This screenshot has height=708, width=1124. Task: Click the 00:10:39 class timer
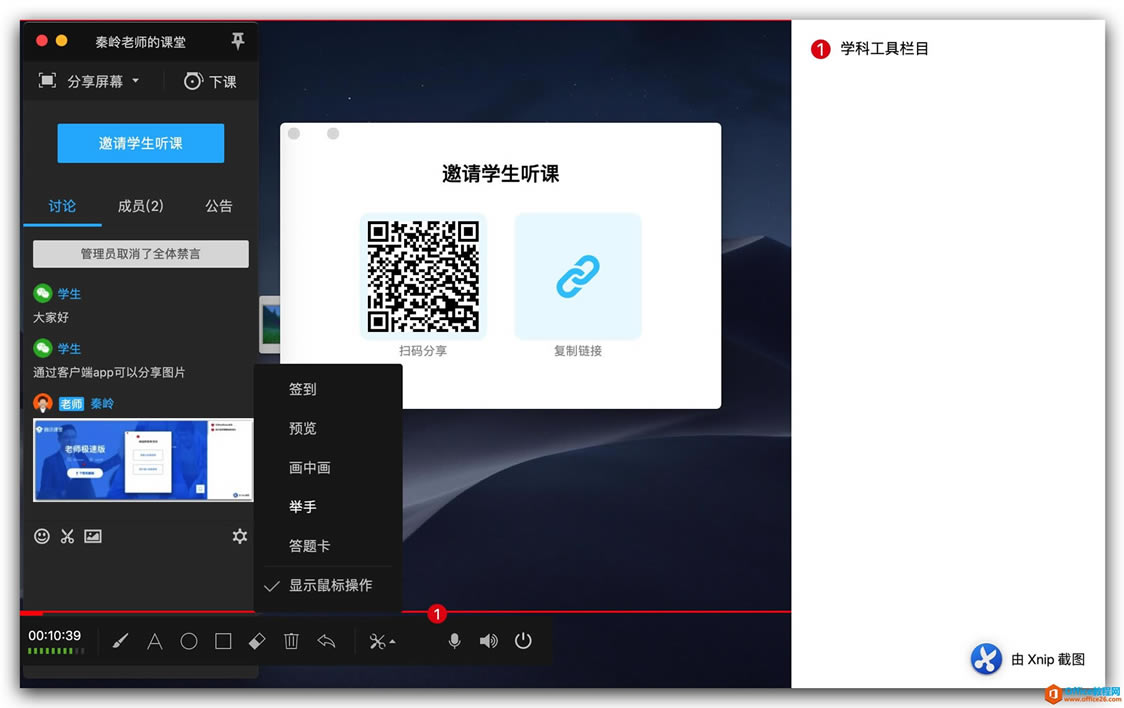coord(54,636)
